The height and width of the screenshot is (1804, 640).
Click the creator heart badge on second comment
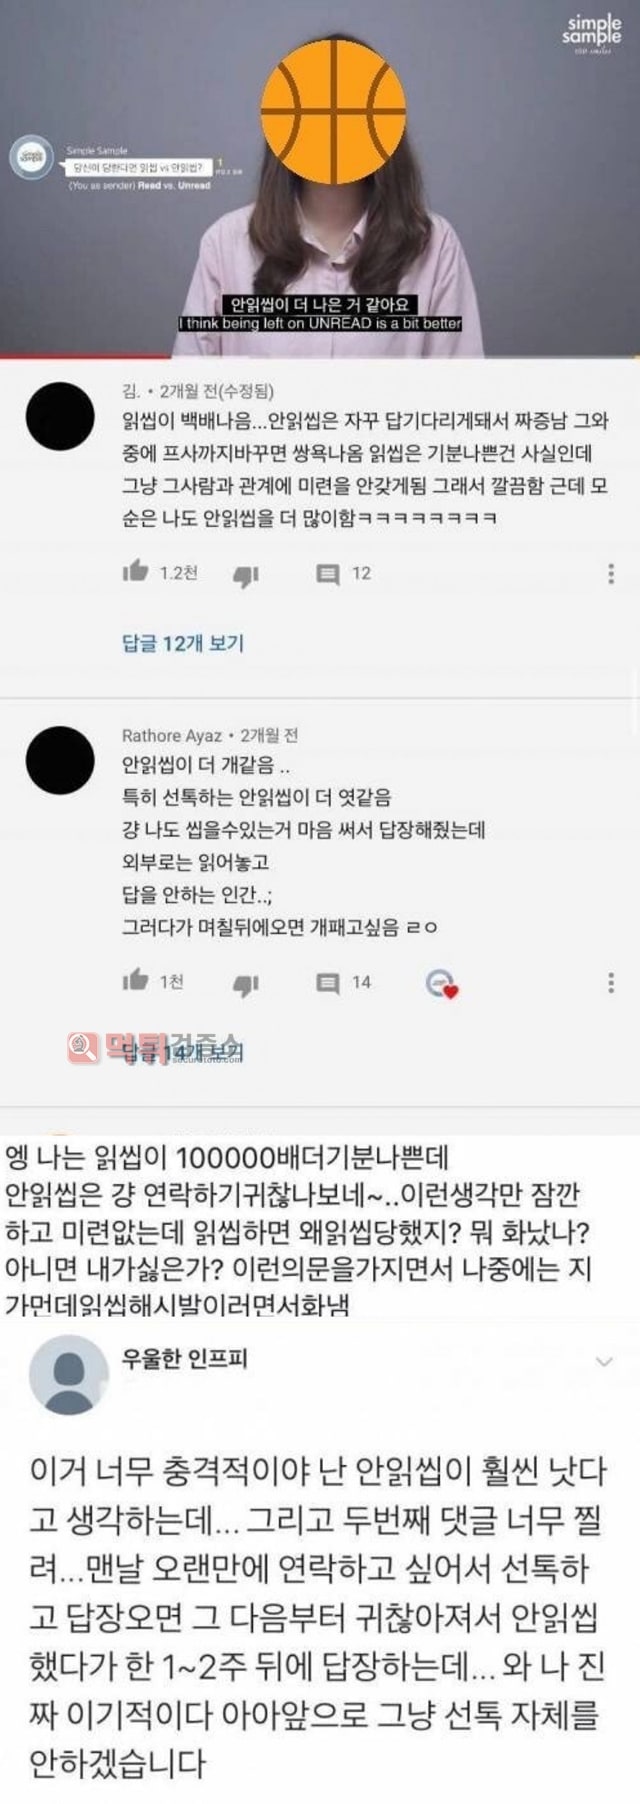point(441,984)
